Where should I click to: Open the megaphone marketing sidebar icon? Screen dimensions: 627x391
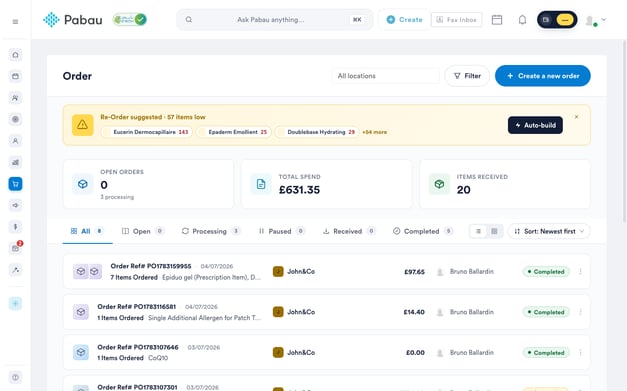tap(15, 205)
